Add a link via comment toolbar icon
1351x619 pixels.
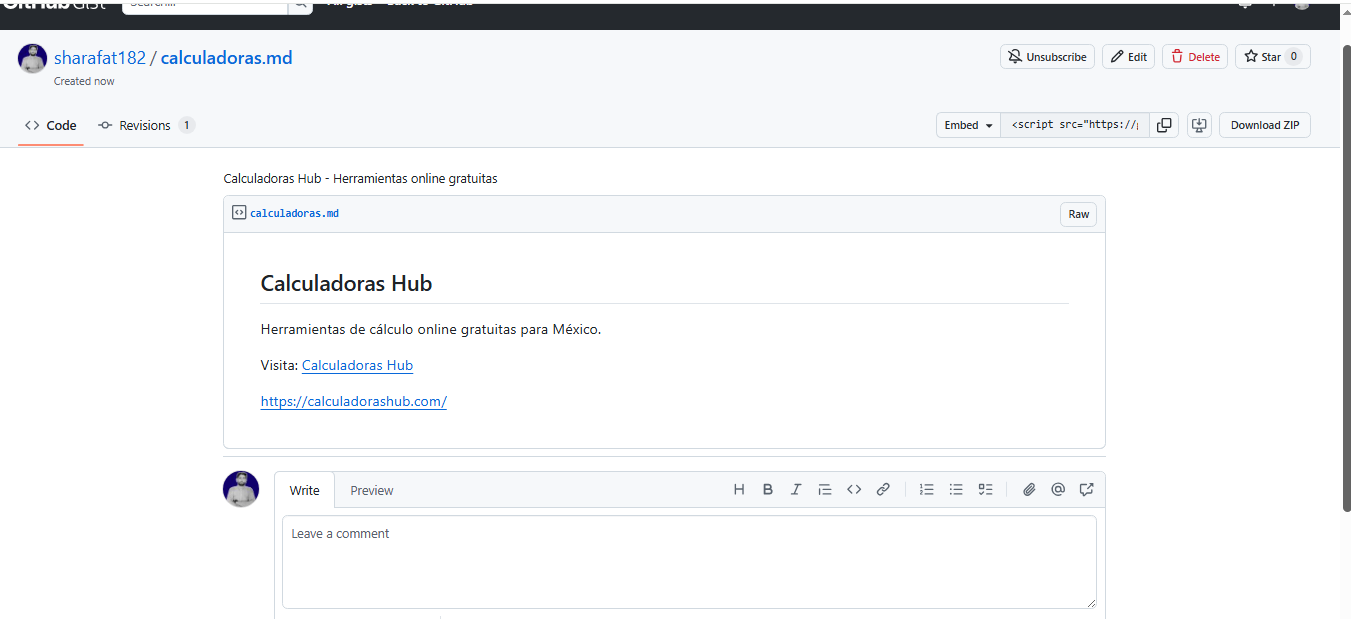tap(883, 489)
